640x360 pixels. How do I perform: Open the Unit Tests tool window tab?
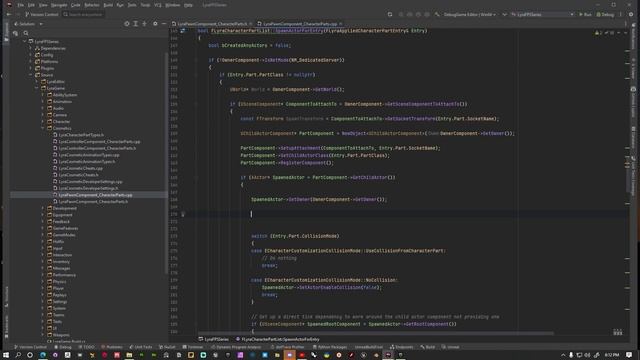(x=141, y=347)
